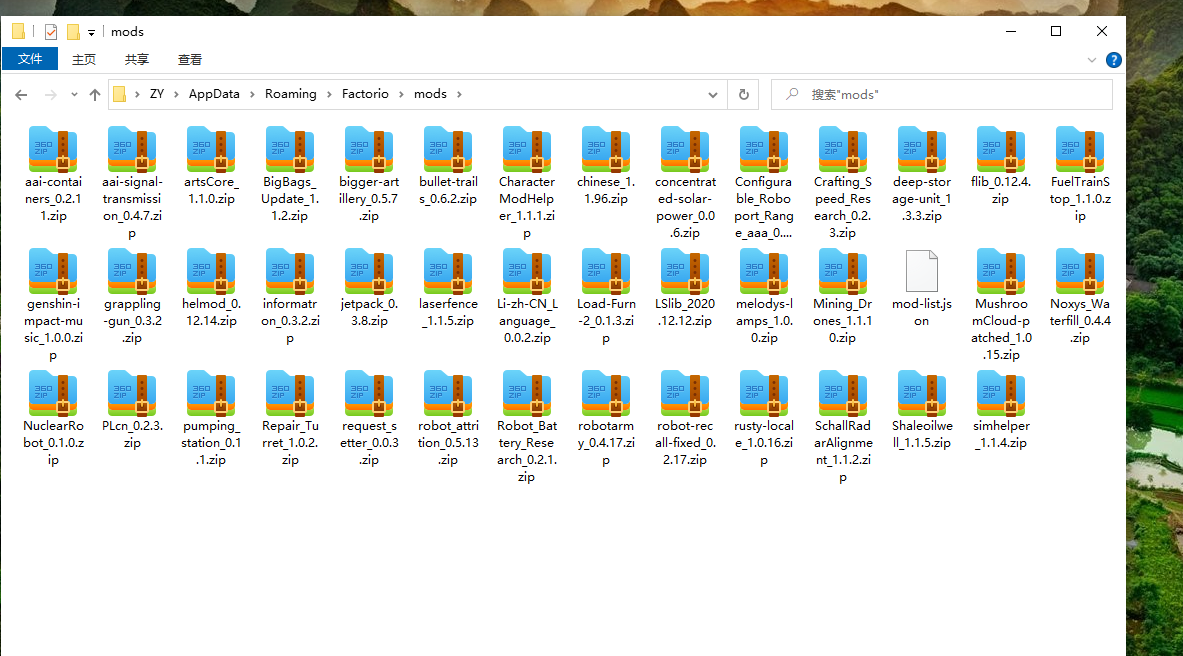Expand subfolders chevron after mods breadcrumb
Screen dimensions: 1183x656
tap(459, 94)
